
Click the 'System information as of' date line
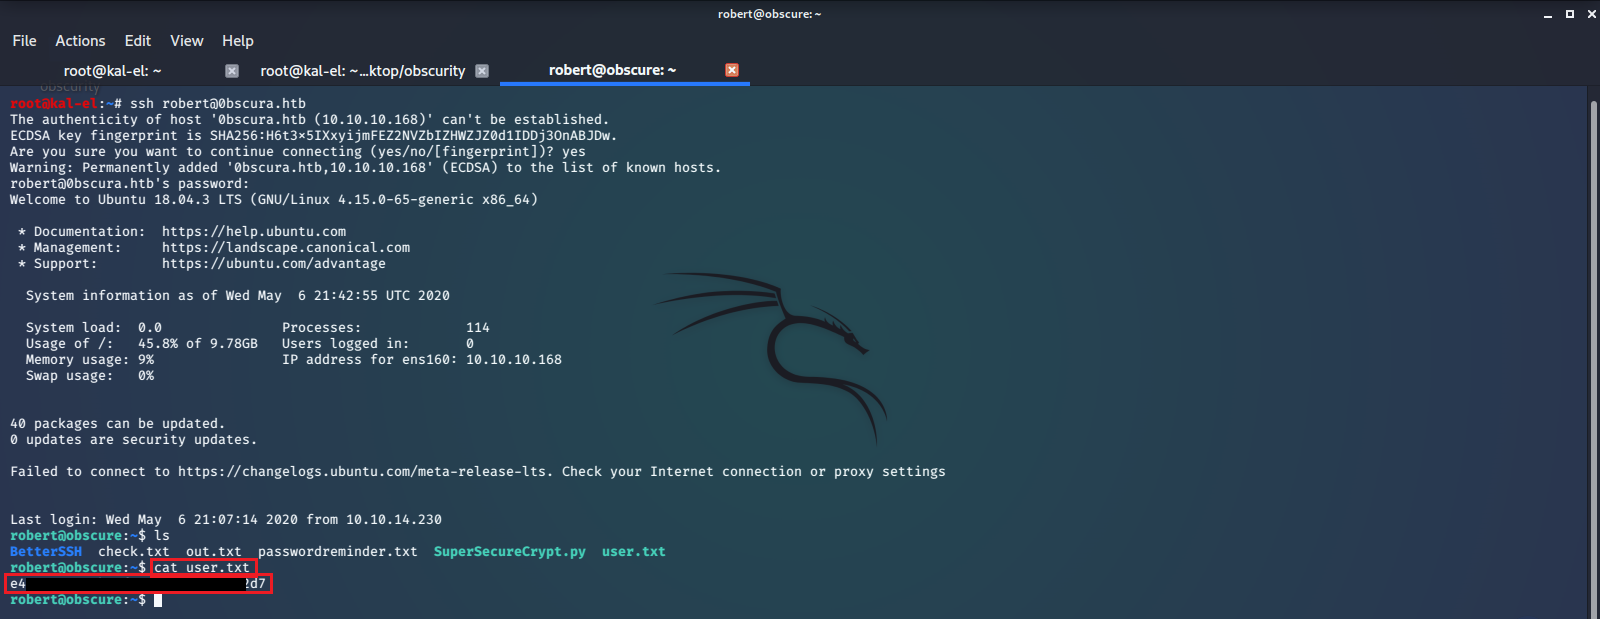[238, 296]
